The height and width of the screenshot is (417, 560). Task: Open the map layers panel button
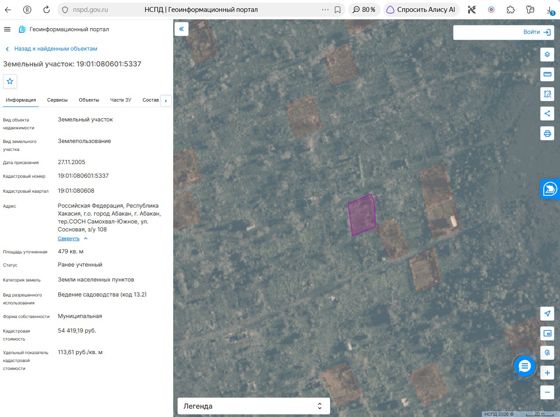[x=547, y=55]
